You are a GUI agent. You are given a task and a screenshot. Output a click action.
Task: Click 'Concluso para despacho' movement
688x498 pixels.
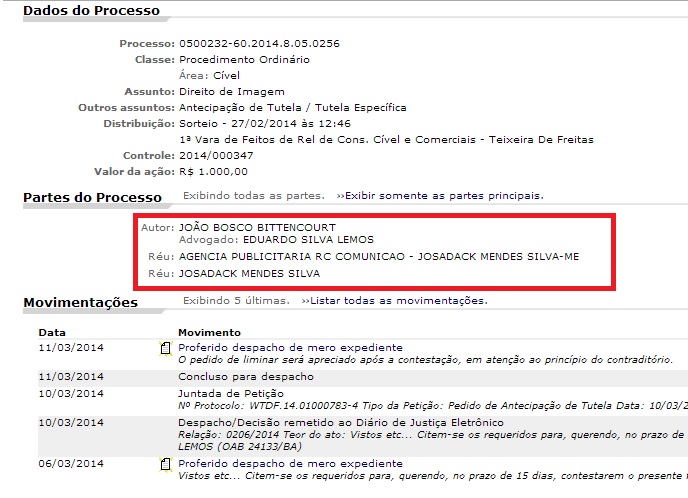(246, 376)
